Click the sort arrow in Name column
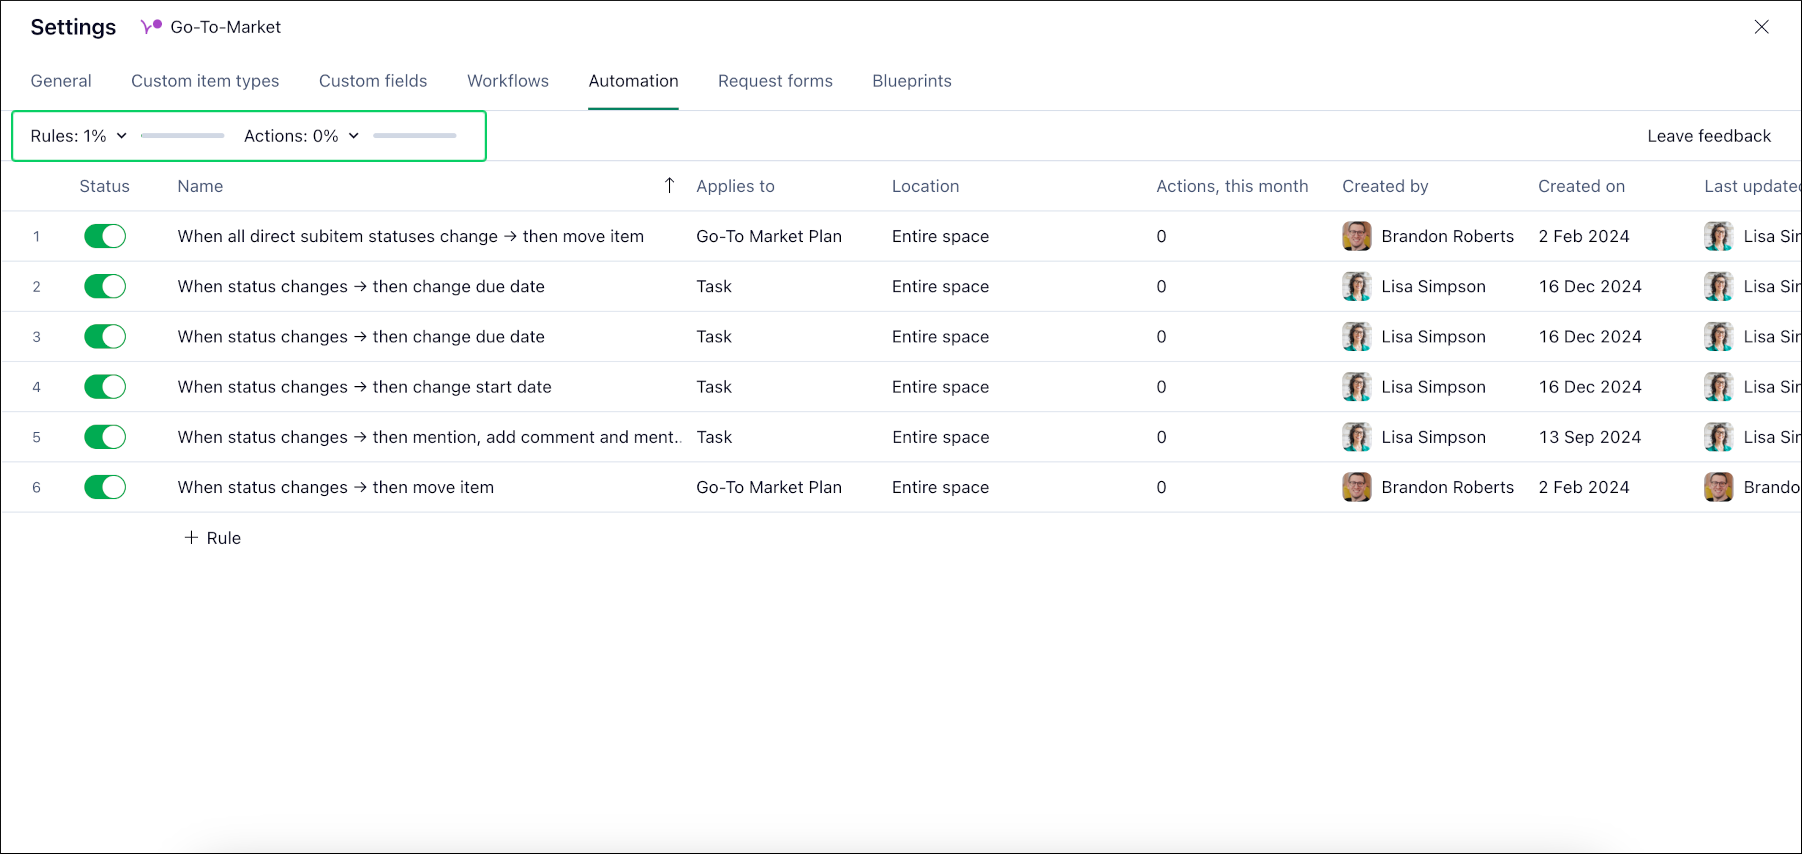Viewport: 1802px width, 854px height. pos(669,186)
